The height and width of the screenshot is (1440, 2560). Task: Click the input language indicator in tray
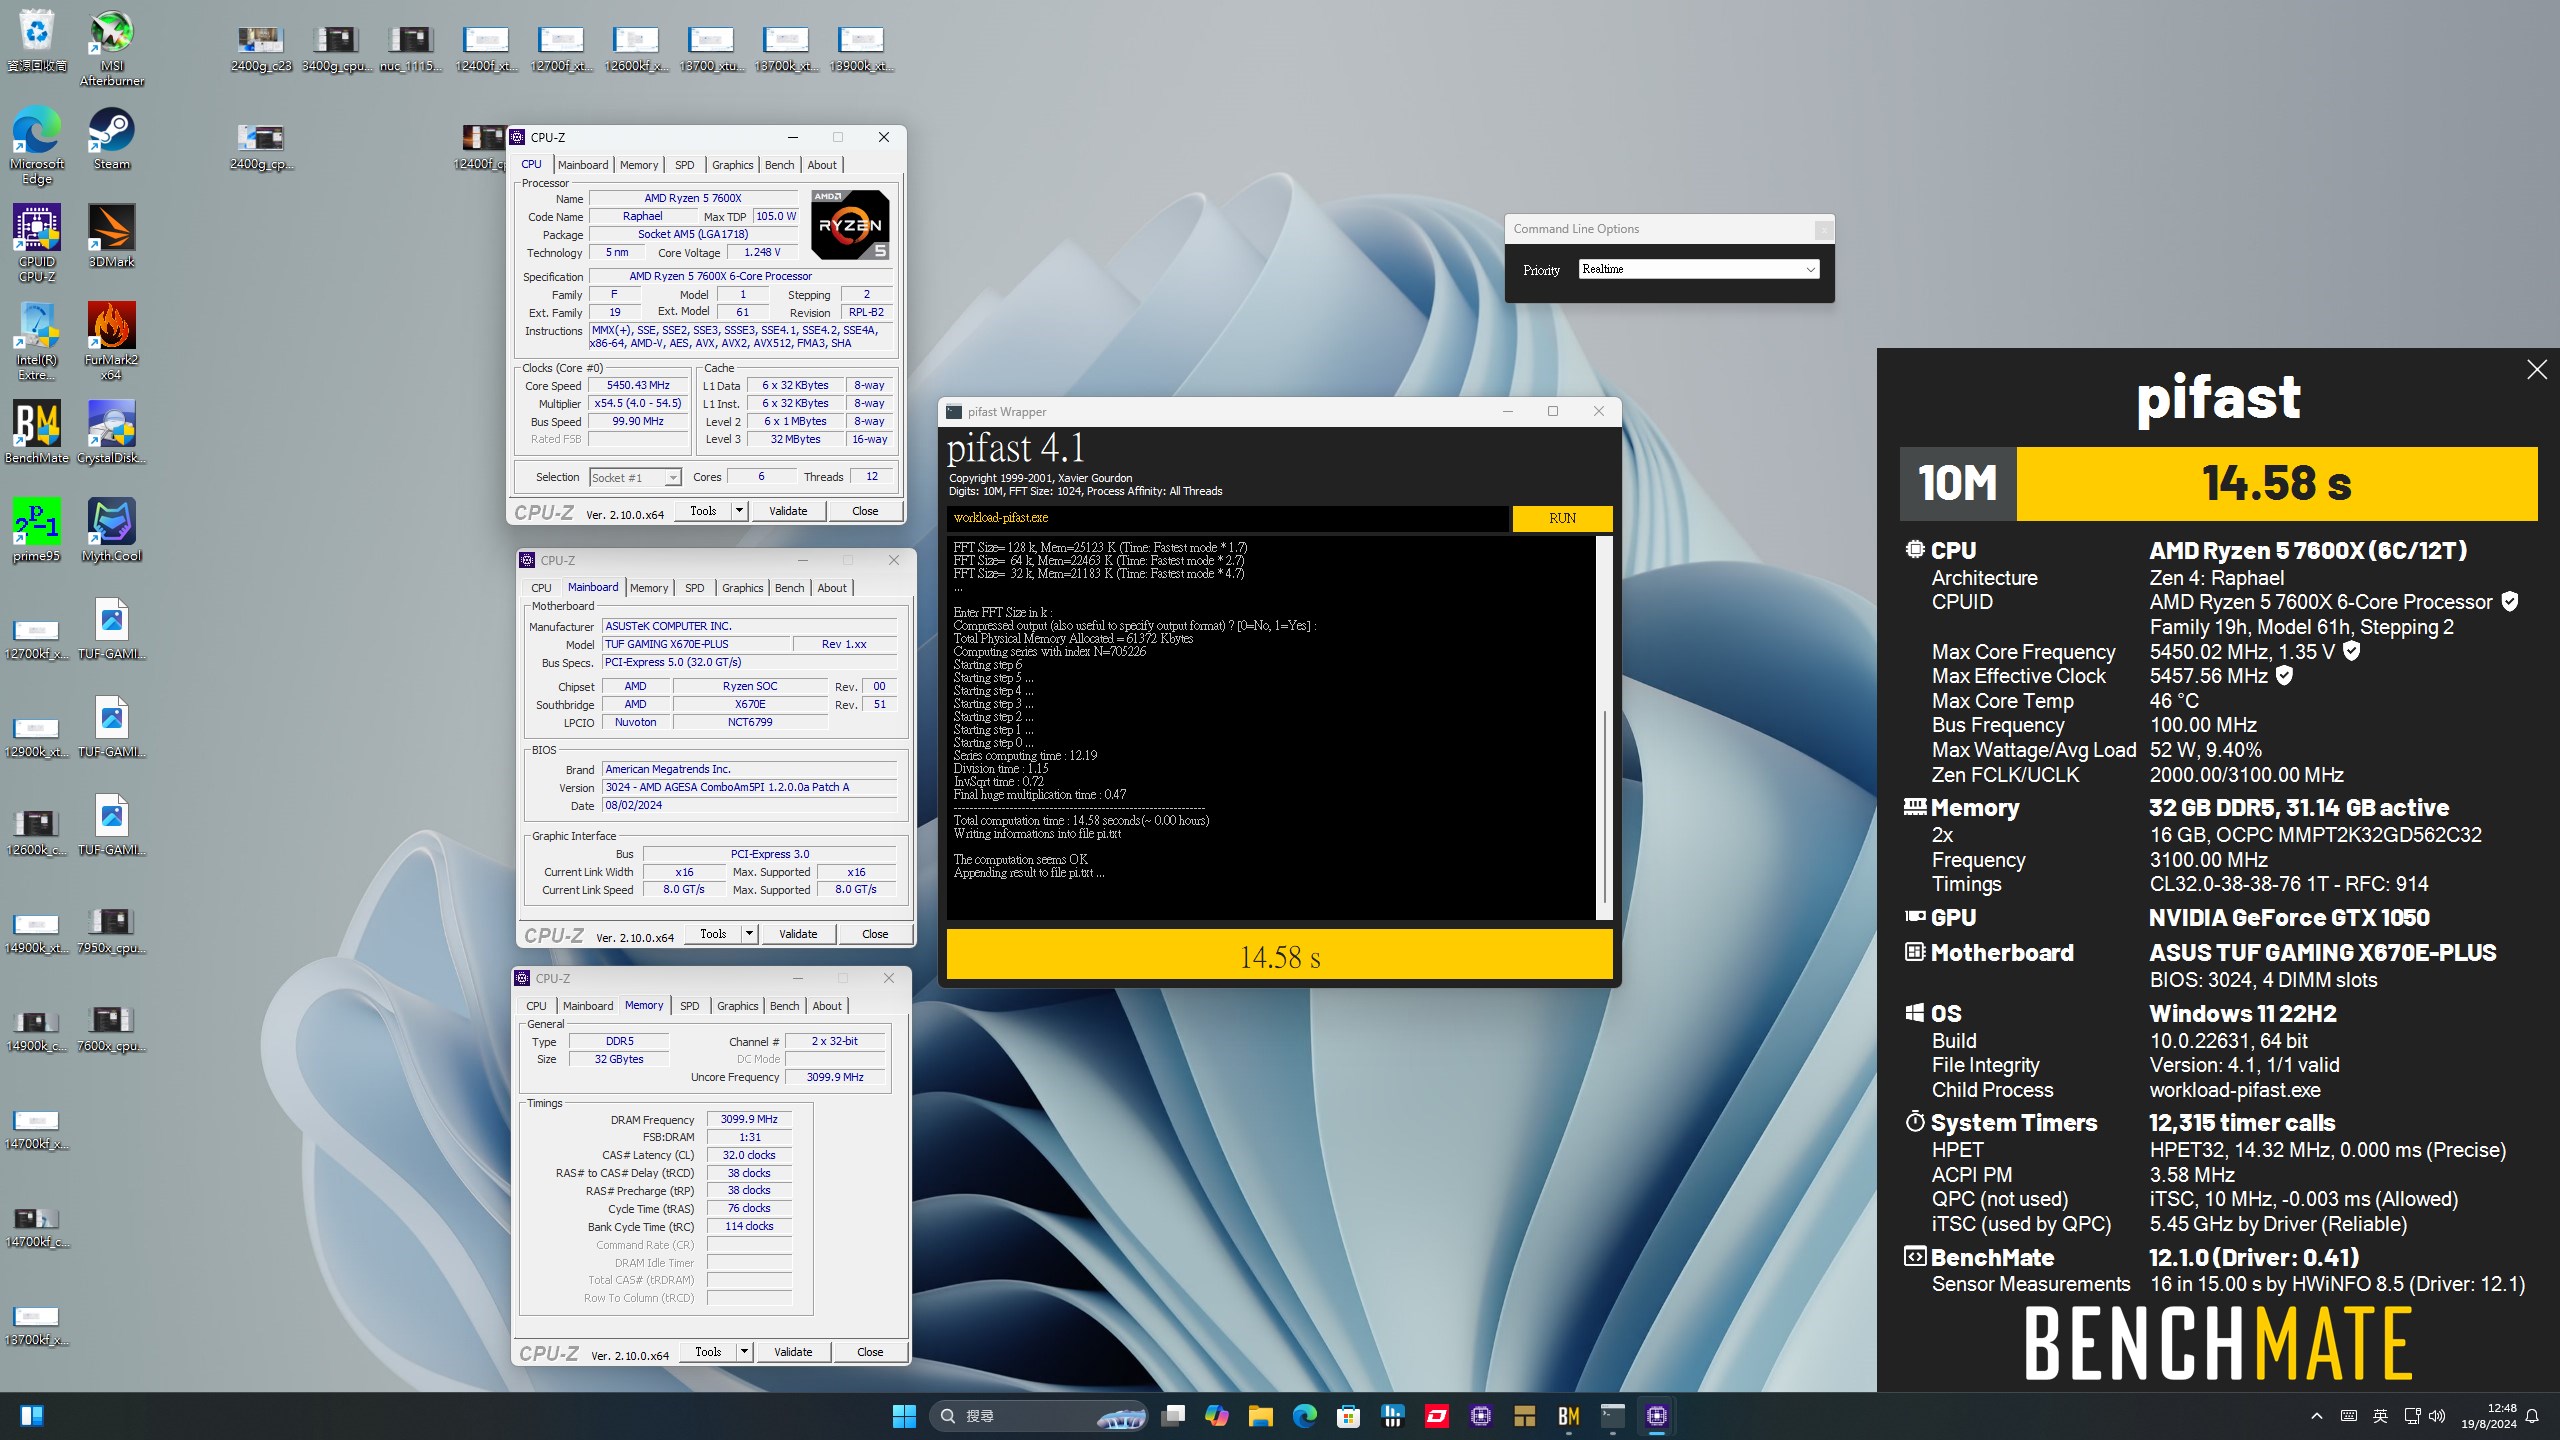[x=2380, y=1416]
